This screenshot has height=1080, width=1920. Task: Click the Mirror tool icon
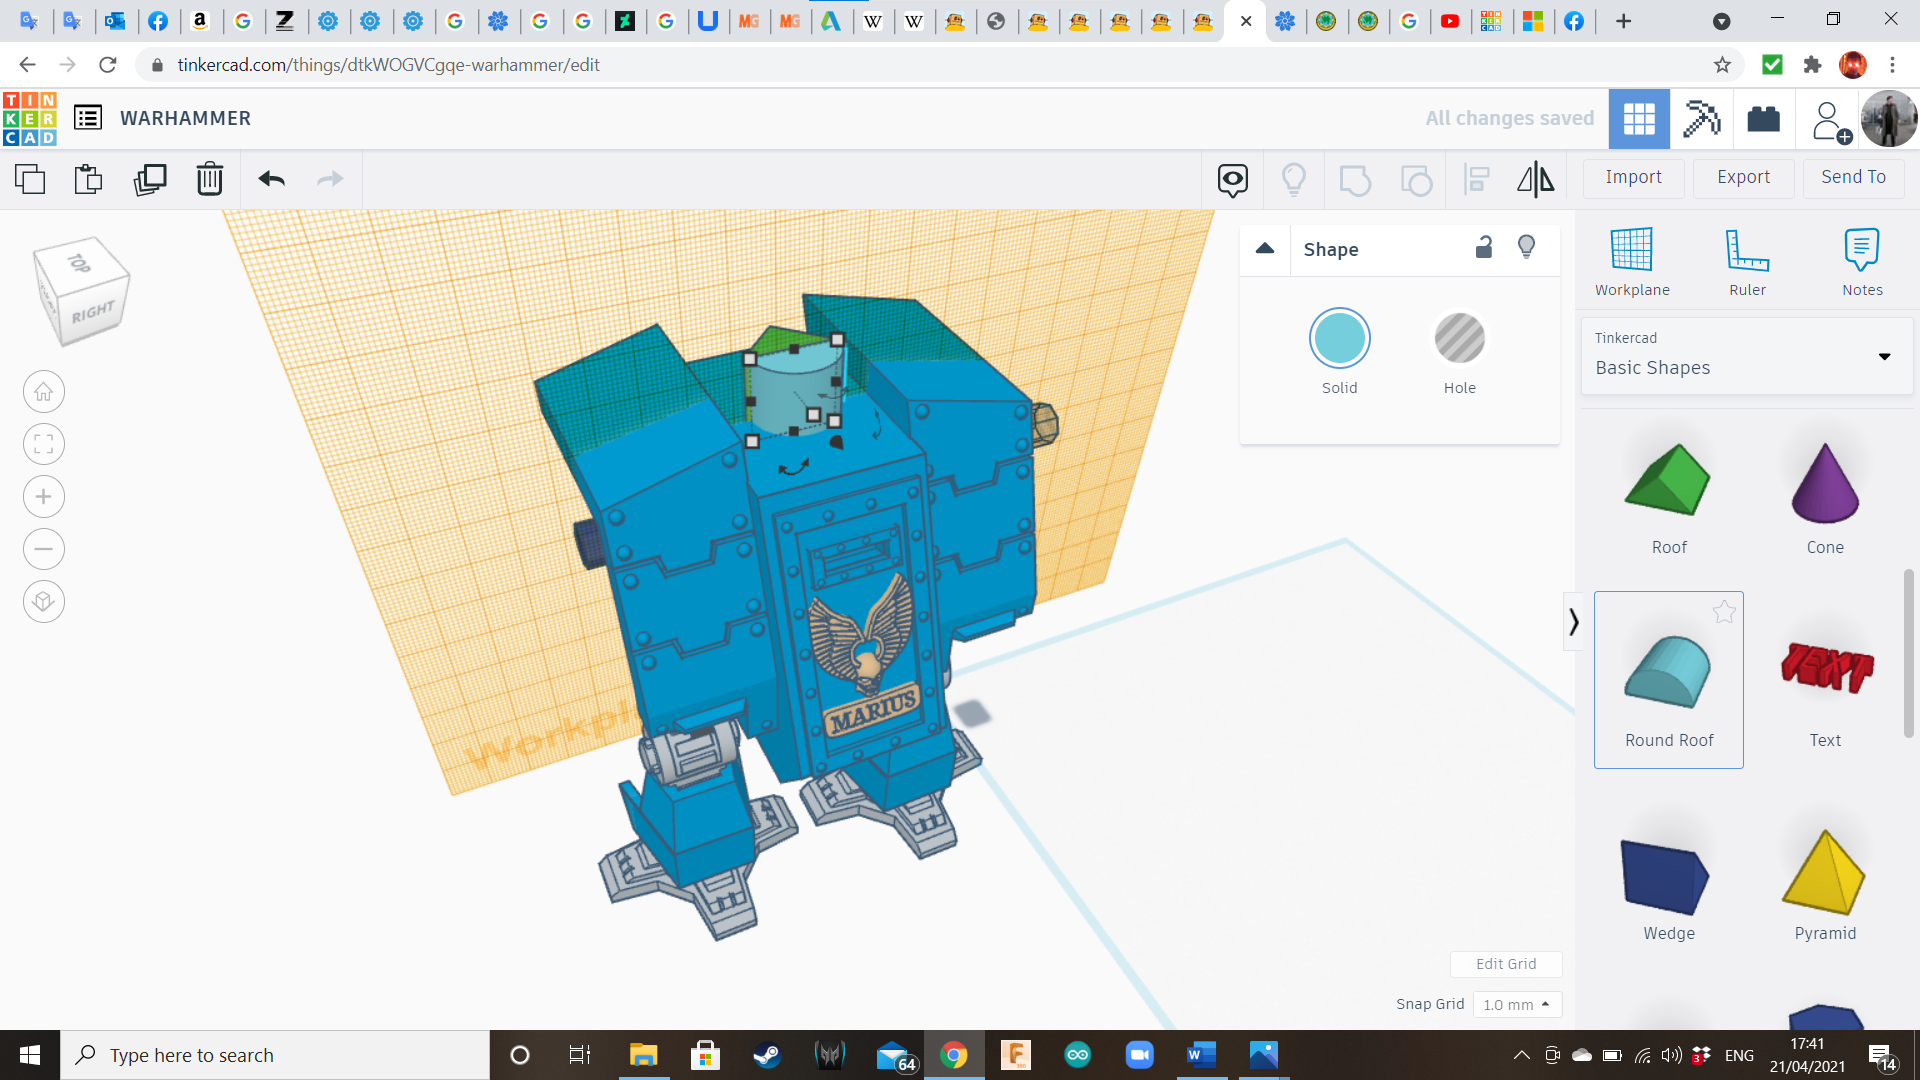[x=1535, y=179]
